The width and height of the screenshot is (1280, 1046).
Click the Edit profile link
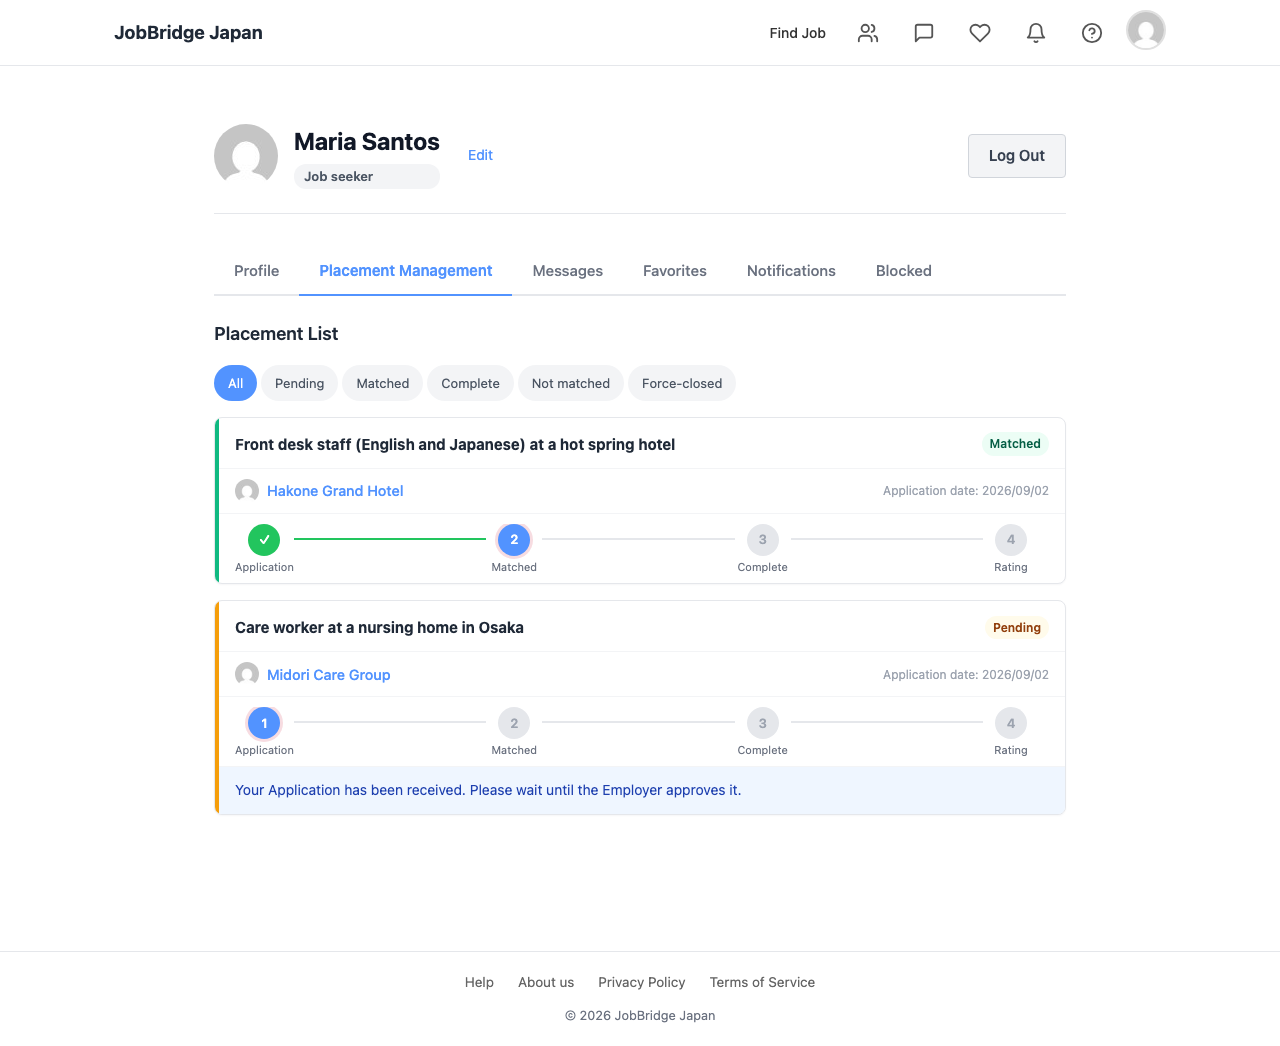coord(480,155)
